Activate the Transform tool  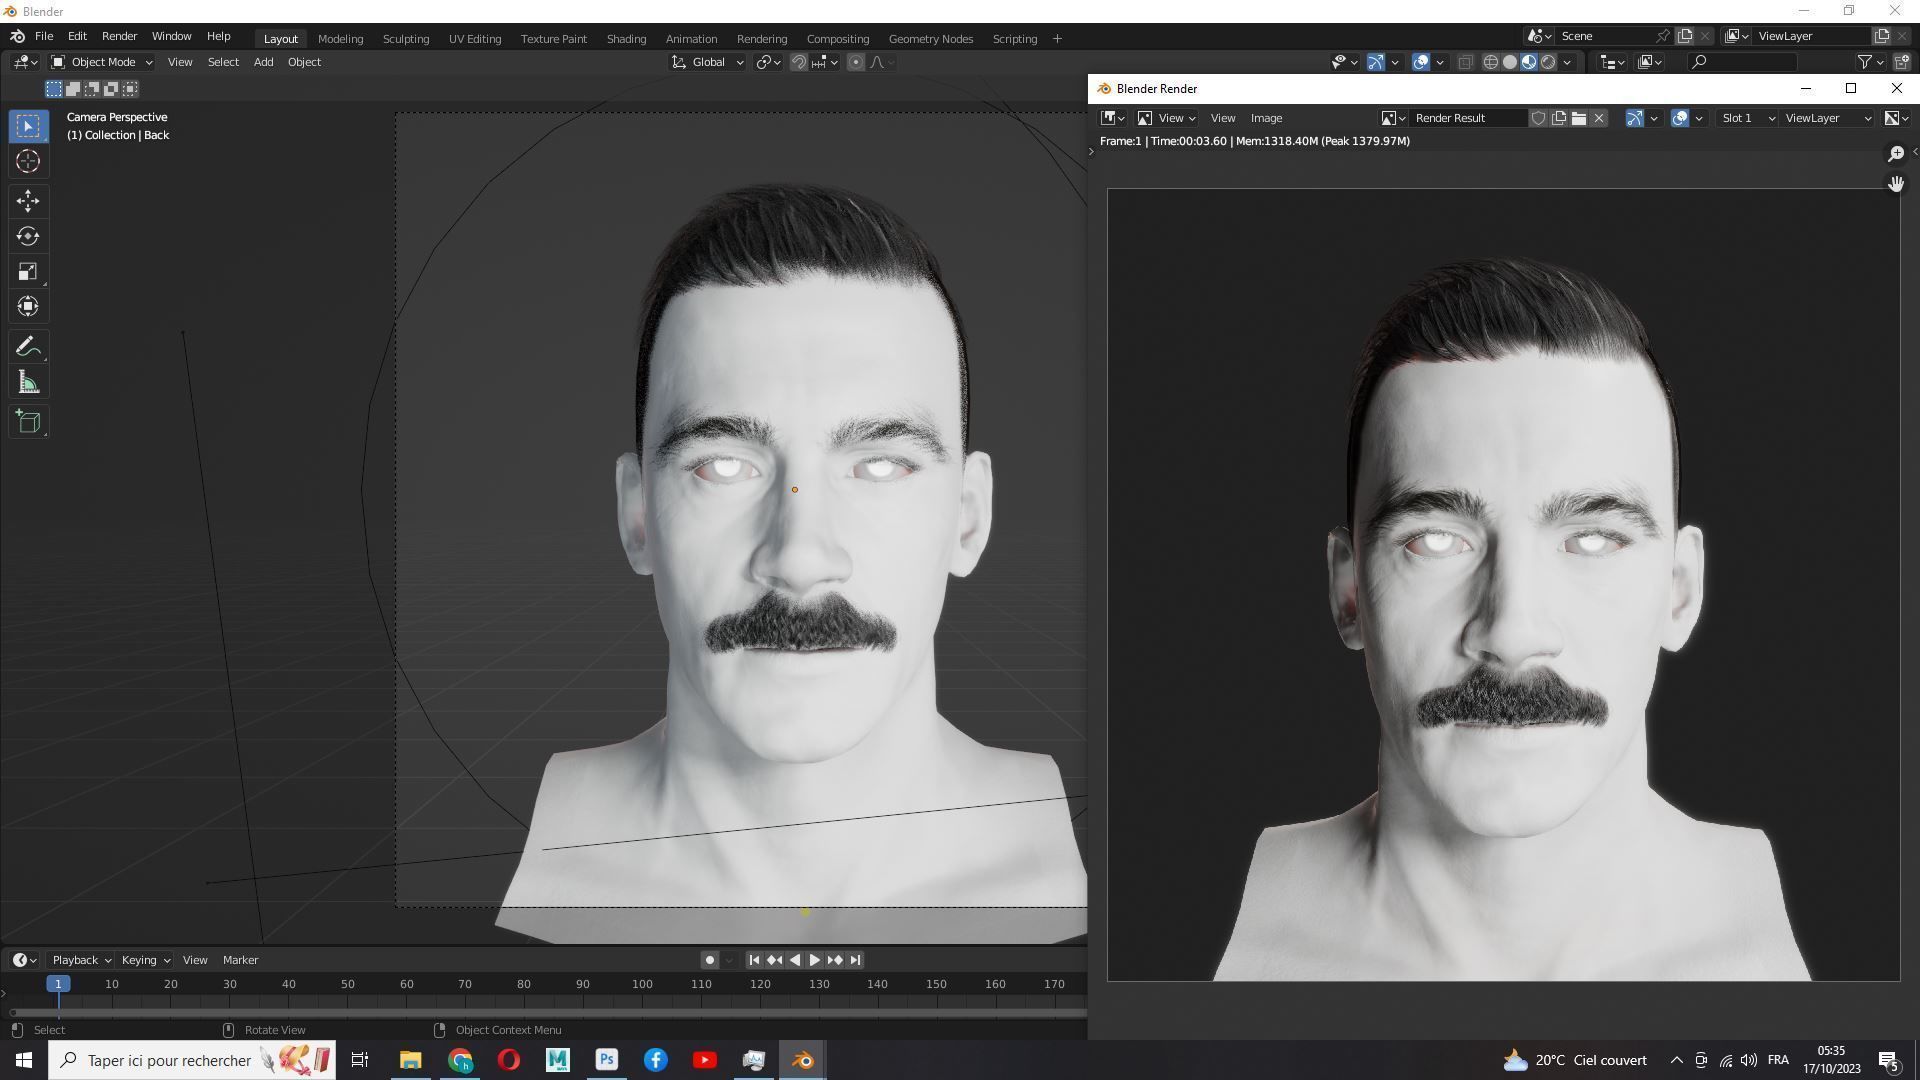click(28, 306)
